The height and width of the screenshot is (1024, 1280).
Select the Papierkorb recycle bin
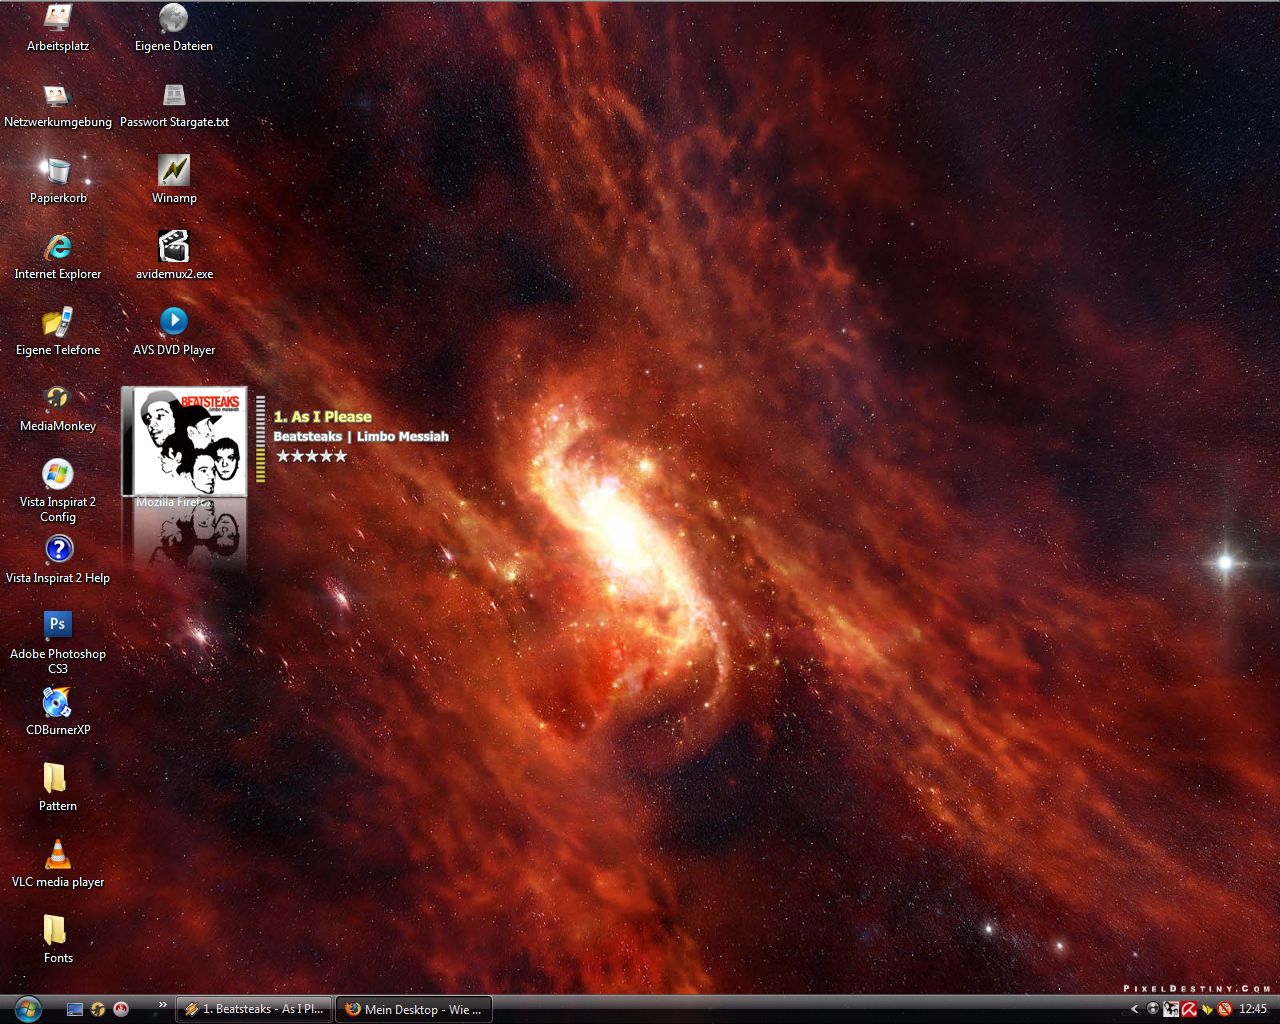tap(58, 171)
